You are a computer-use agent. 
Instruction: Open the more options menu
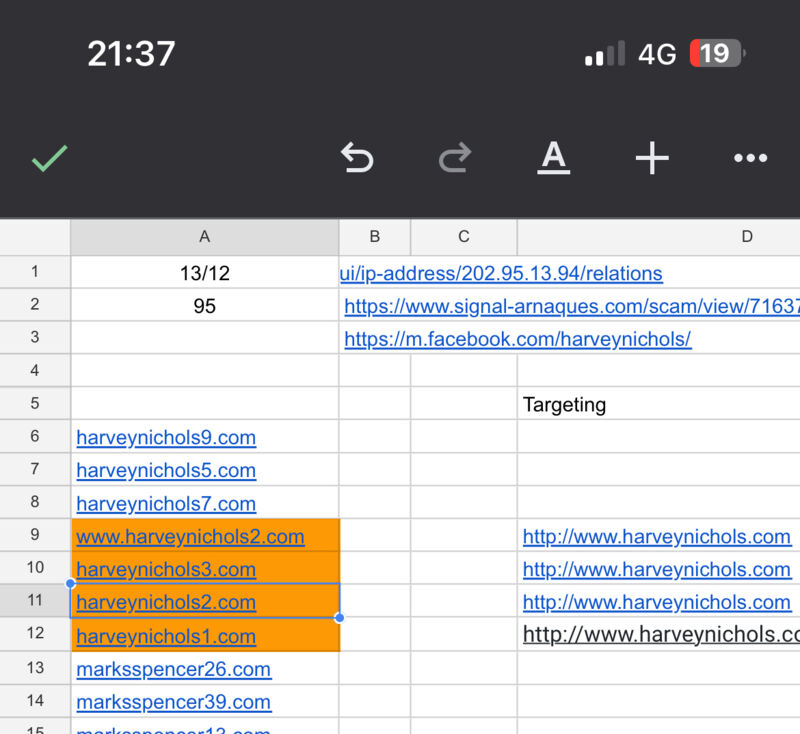coord(751,158)
